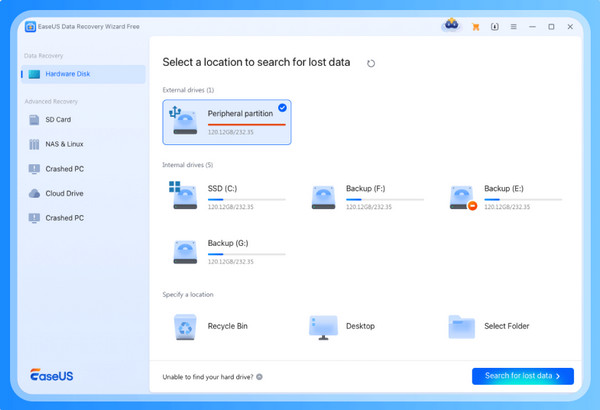This screenshot has height=410, width=600.
Task: Click the Recycle Bin icon
Action: pos(185,327)
